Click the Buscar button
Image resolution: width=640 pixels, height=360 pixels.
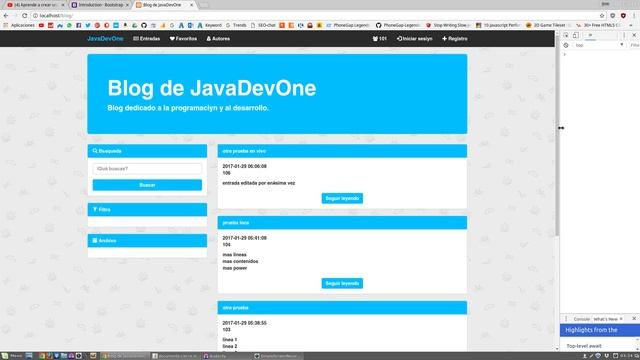click(147, 185)
